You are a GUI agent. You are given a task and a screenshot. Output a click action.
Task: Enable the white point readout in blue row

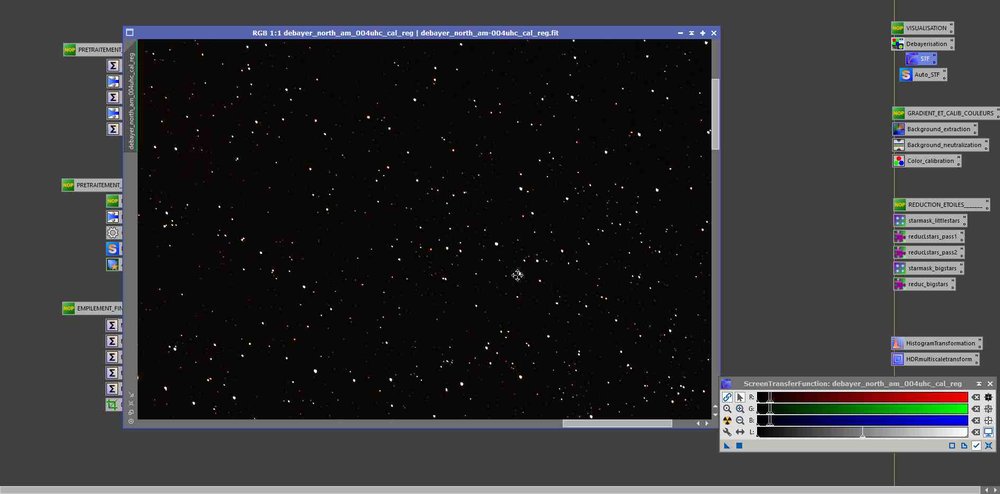tap(989, 420)
